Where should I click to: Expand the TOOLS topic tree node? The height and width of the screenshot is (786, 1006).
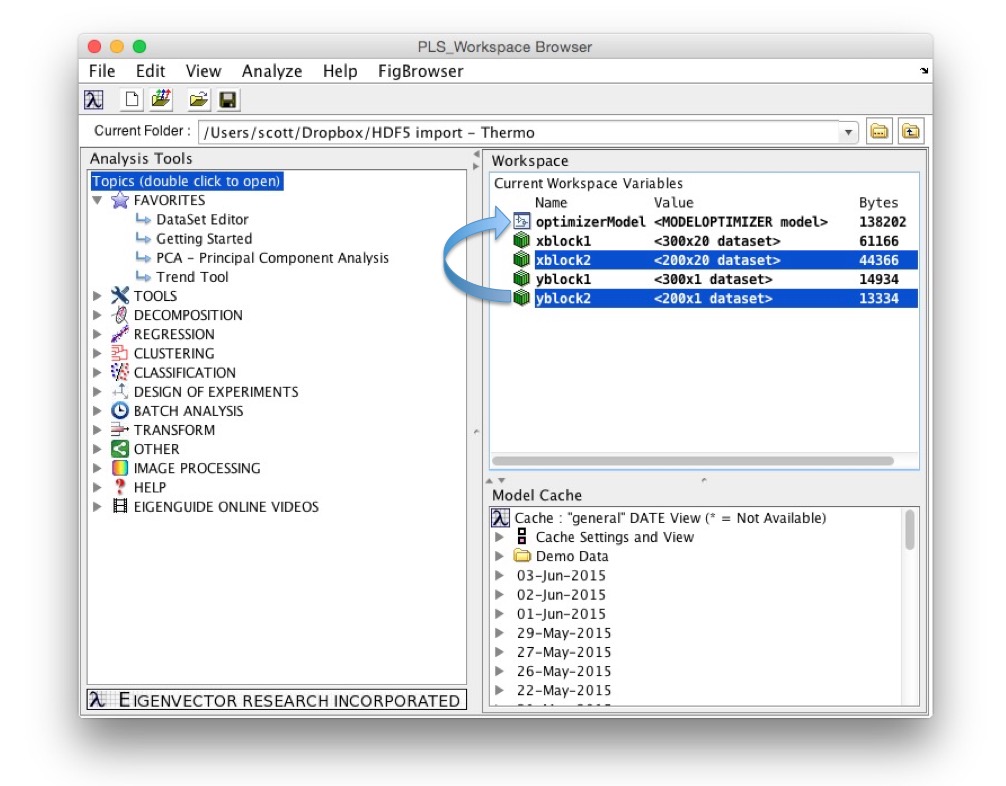98,296
